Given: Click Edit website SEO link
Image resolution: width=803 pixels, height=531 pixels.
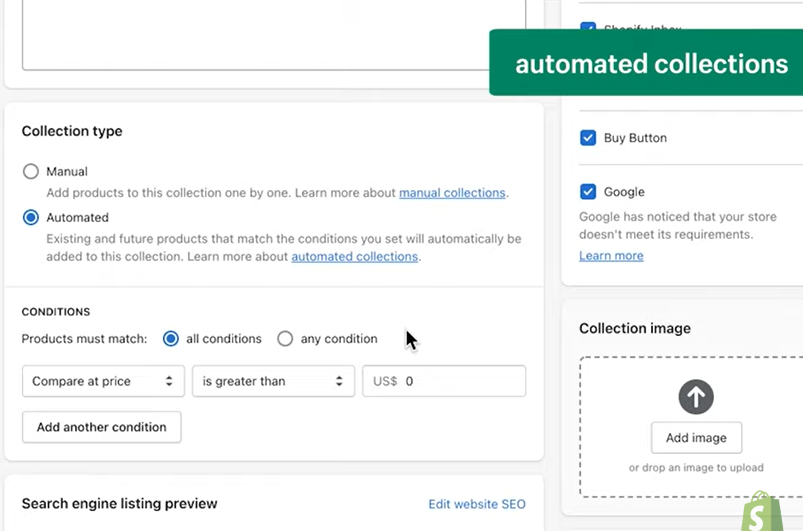Looking at the screenshot, I should point(477,504).
